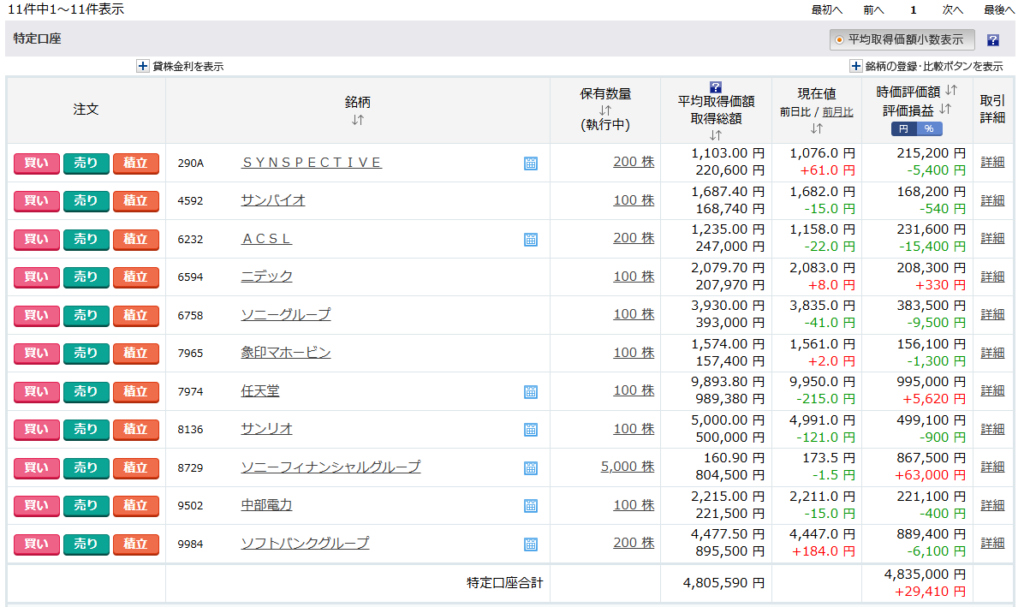The height and width of the screenshot is (607, 1024).
Task: Open the 詳細 link for 中部電力
Action: [x=992, y=505]
